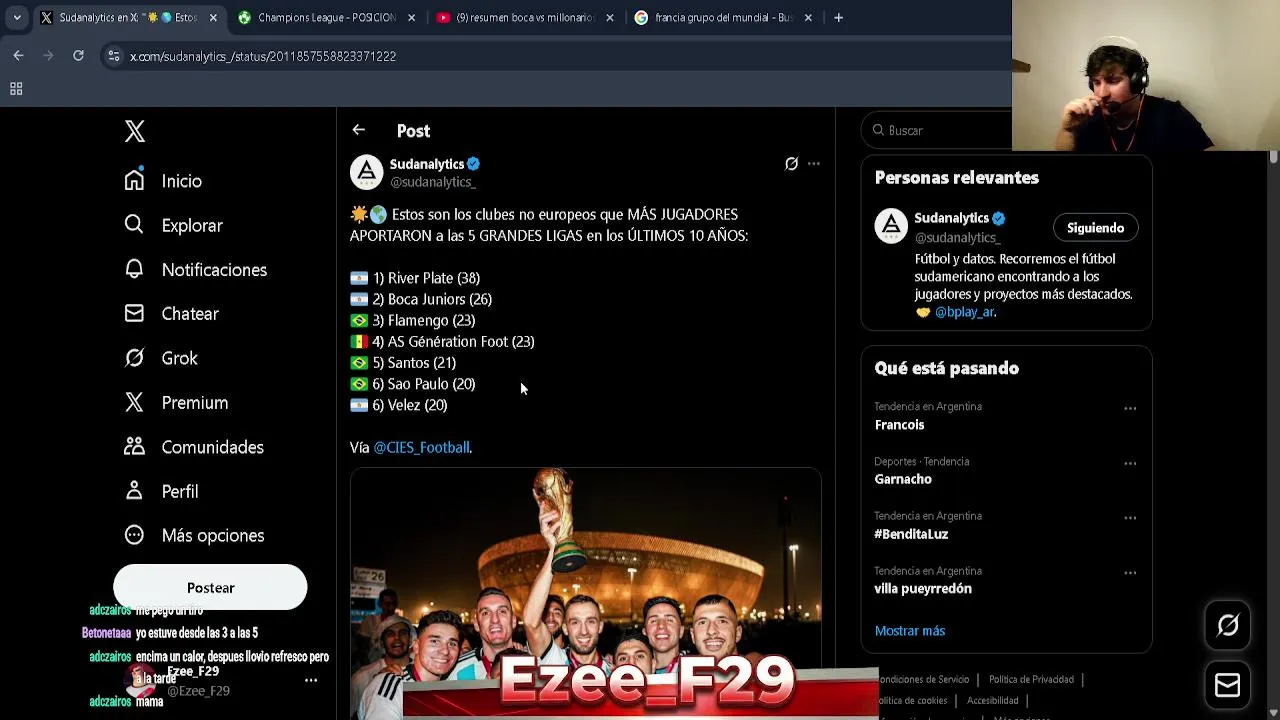Open site info icon in address bar
This screenshot has width=1280, height=720.
(114, 56)
